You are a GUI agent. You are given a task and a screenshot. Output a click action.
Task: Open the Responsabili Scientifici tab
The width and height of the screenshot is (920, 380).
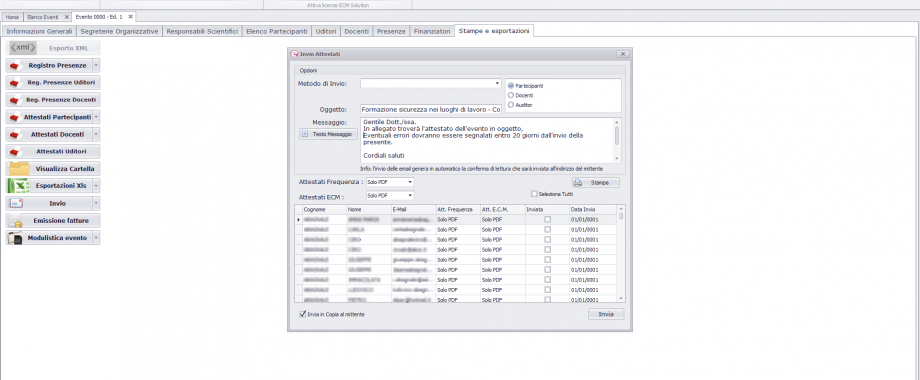[x=202, y=31]
